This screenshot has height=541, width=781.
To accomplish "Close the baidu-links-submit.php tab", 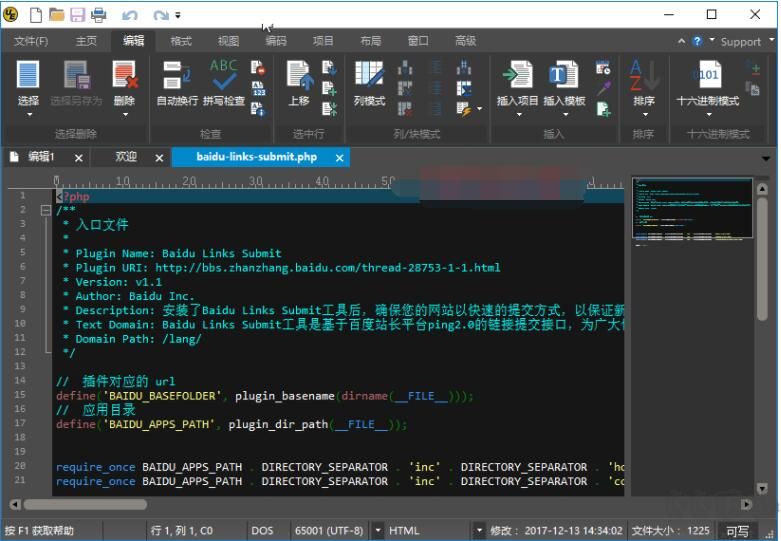I will coord(340,158).
